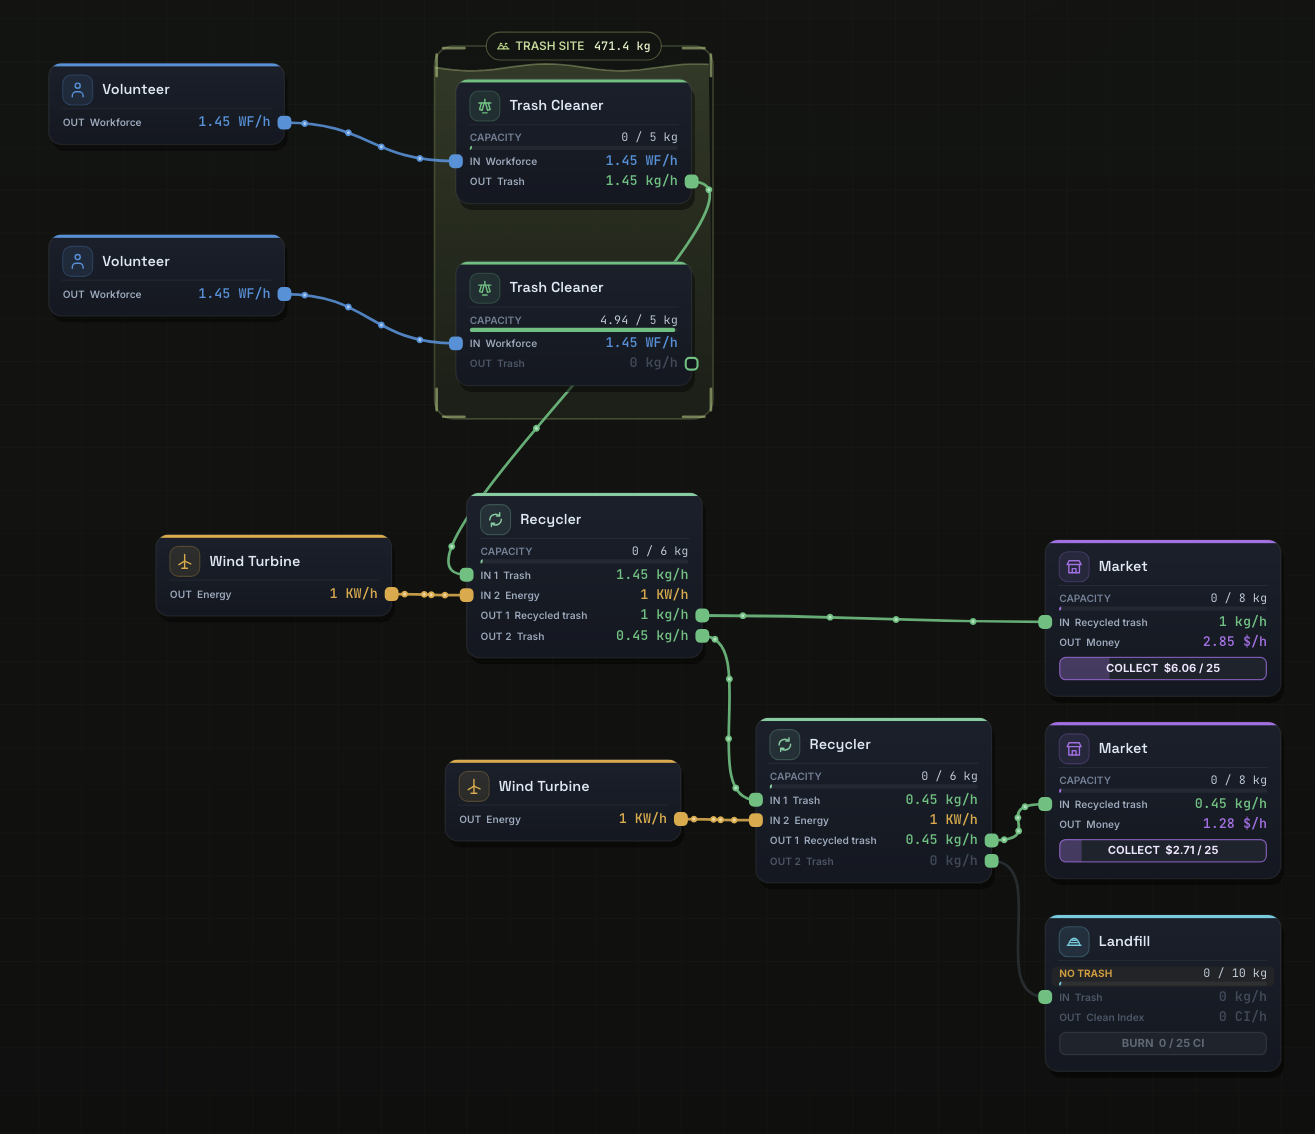
Task: Click upper Recycler's IN 2 Energy port
Action: click(x=467, y=595)
